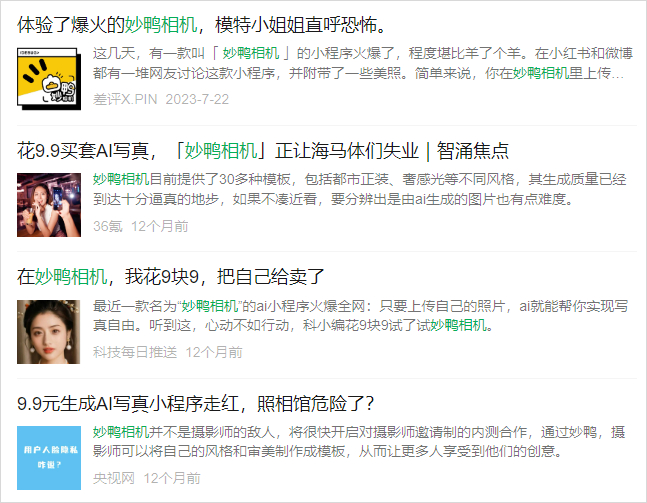This screenshot has height=503, width=647.
Task: Click source name 36氪
Action: [107, 226]
